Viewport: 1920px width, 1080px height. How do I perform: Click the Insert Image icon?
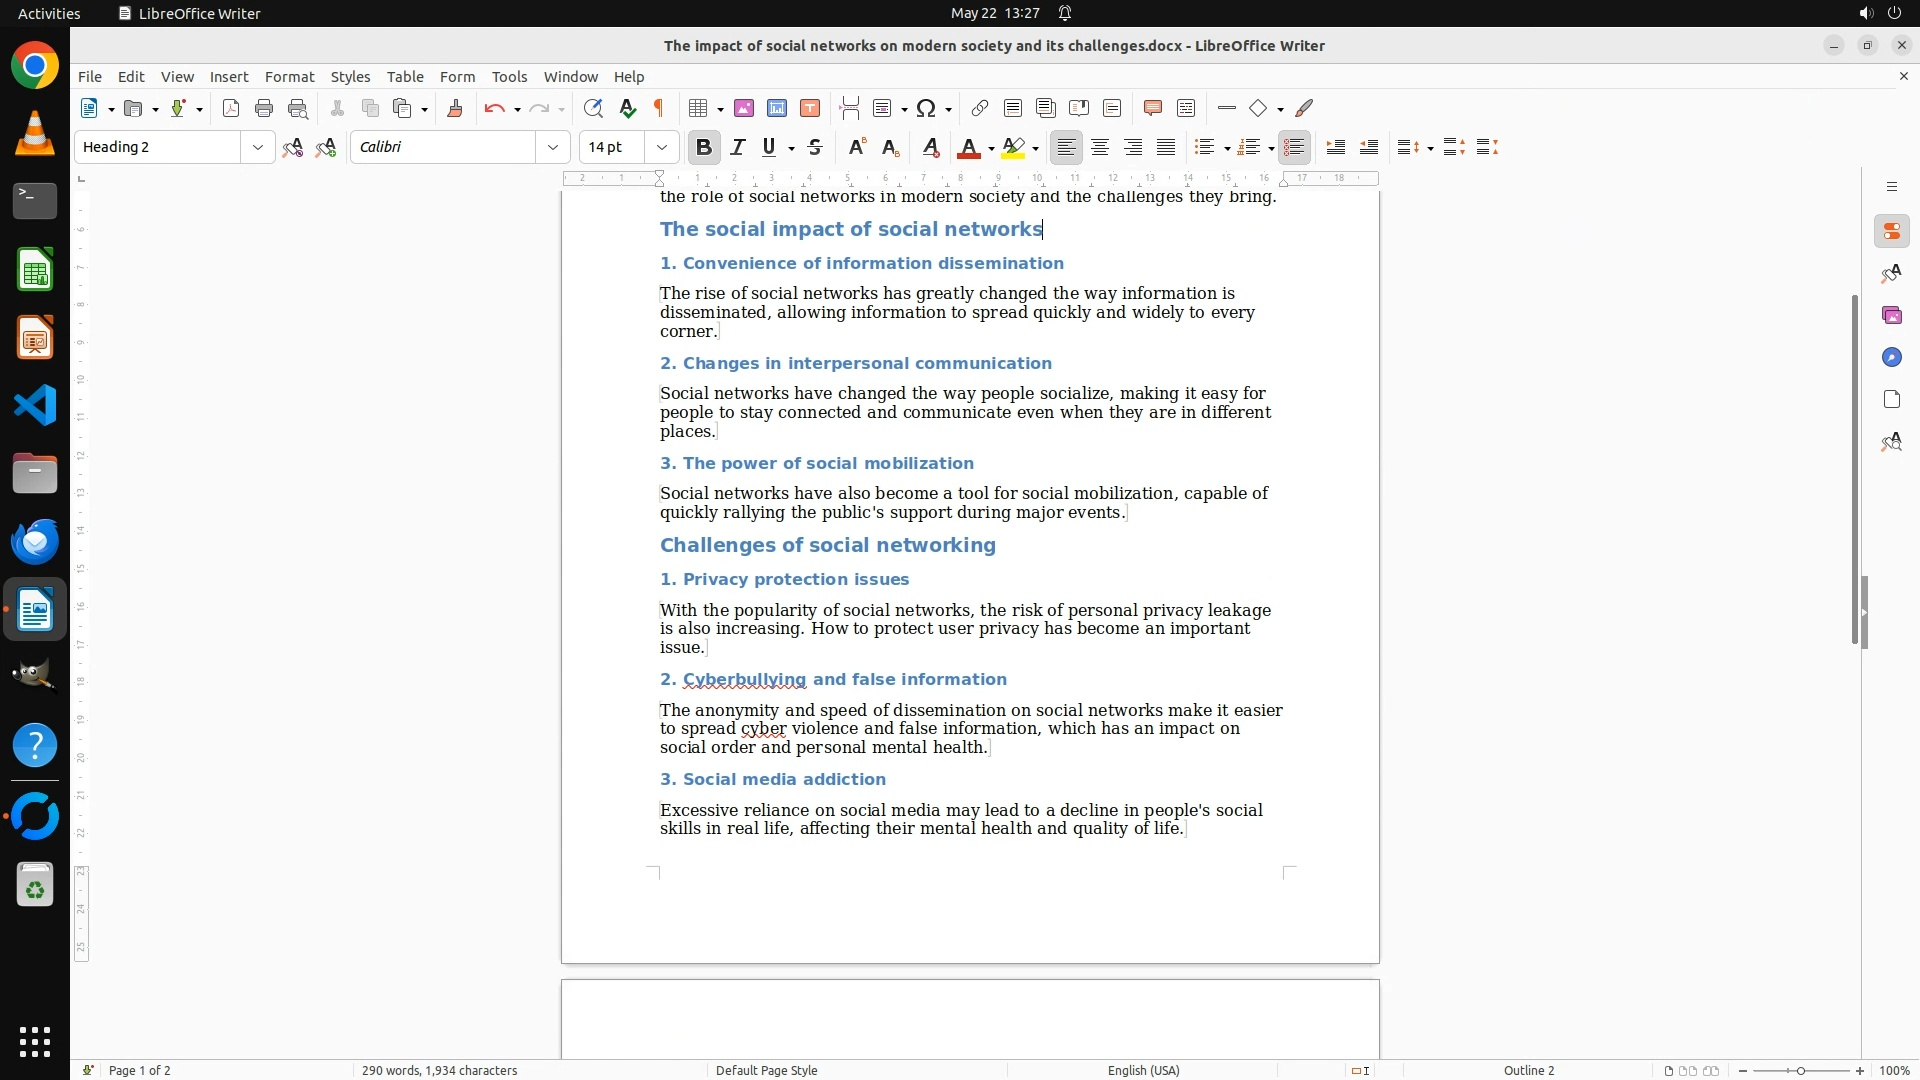(743, 108)
